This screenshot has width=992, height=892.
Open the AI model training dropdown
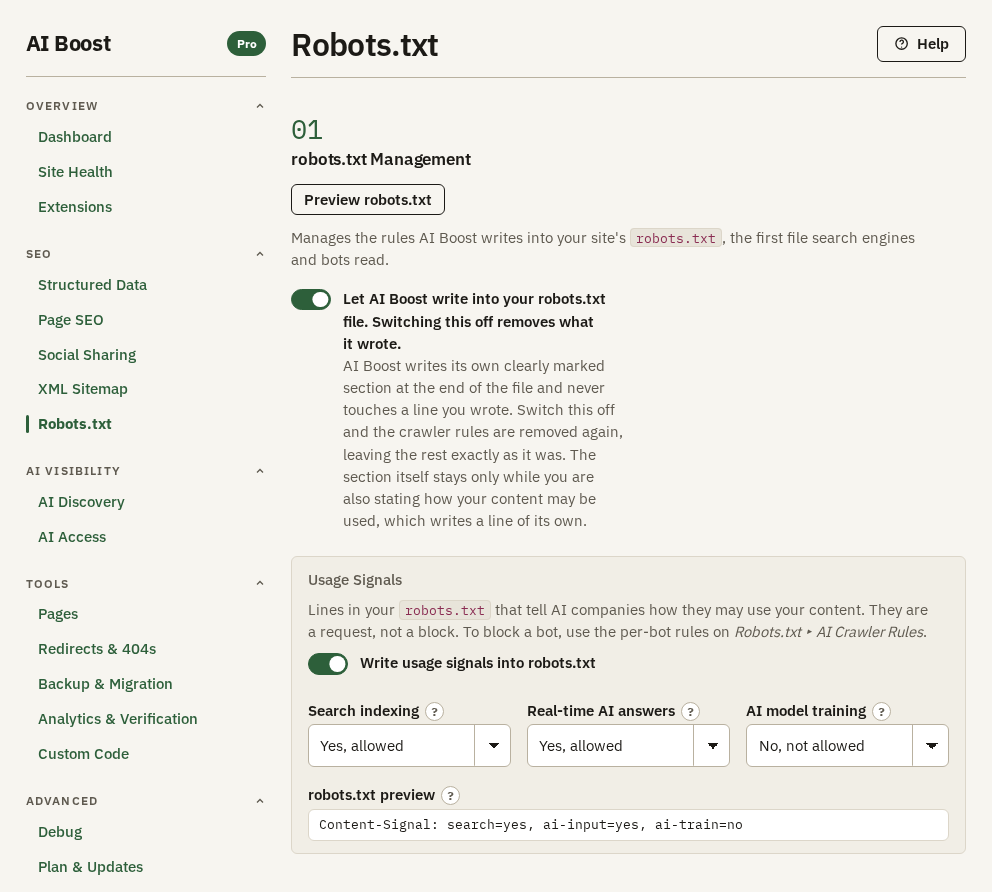coord(847,746)
